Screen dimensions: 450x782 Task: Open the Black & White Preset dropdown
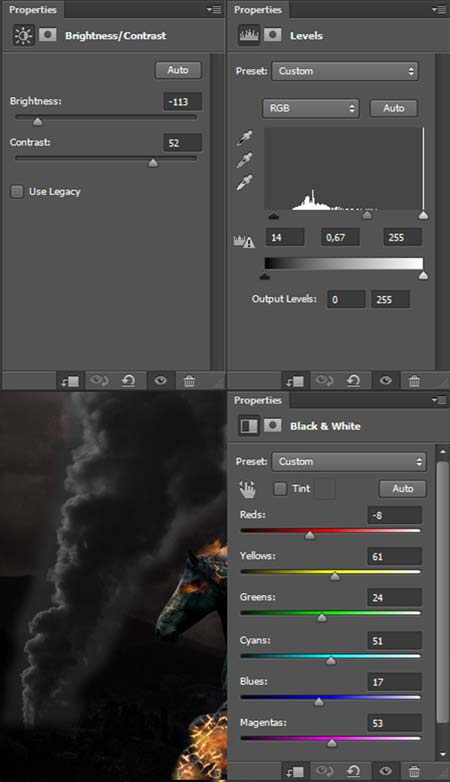point(349,462)
